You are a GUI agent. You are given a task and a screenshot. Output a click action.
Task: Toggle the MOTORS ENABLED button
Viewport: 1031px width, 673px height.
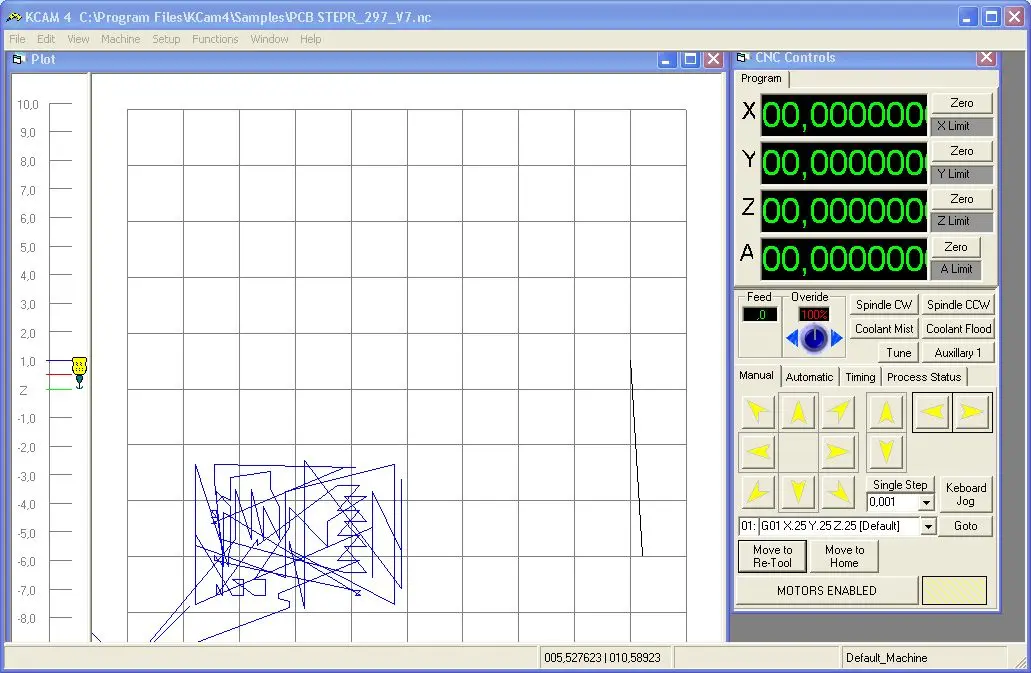(x=827, y=591)
